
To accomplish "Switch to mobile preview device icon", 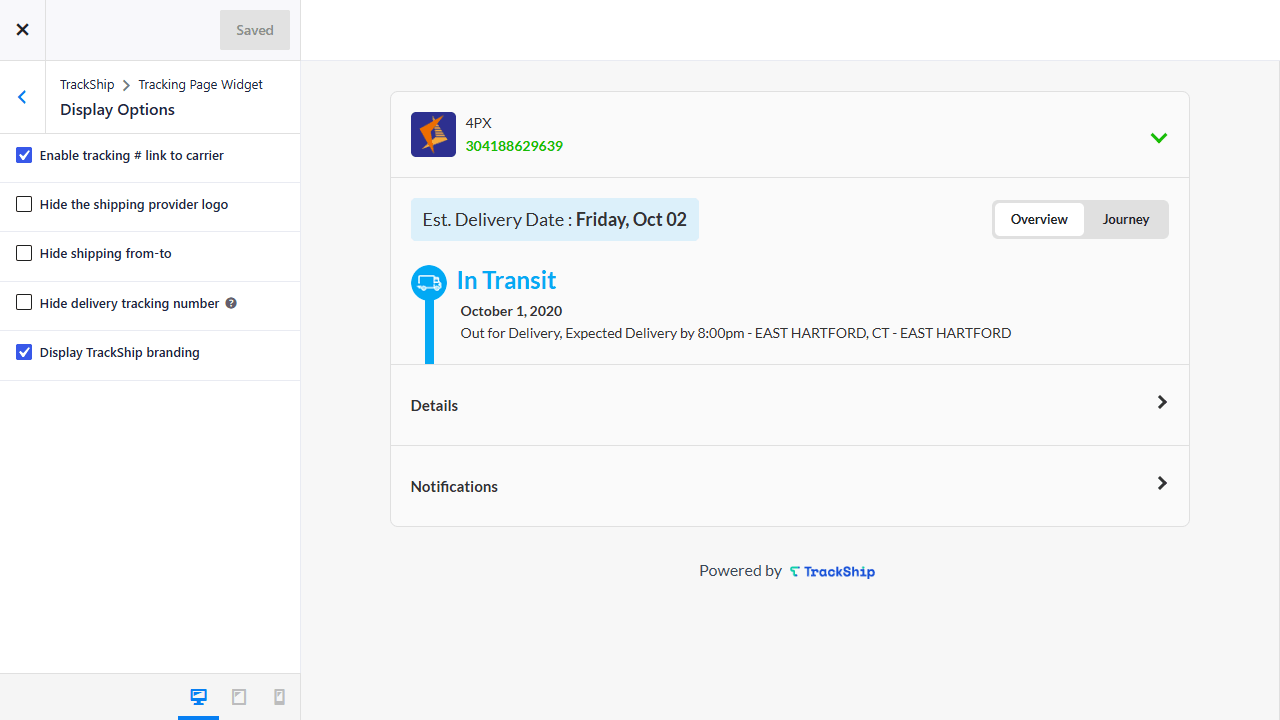I will (x=279, y=697).
